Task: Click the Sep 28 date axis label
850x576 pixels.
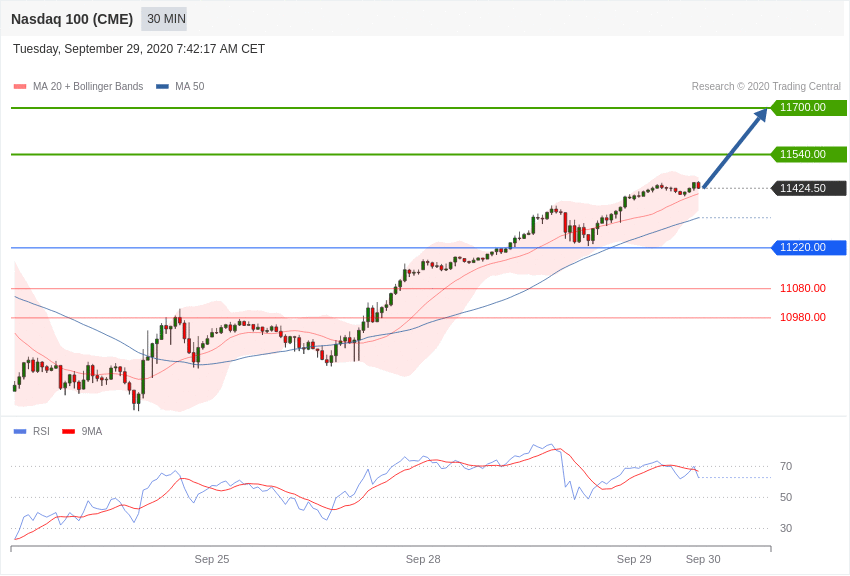Action: coord(423,559)
